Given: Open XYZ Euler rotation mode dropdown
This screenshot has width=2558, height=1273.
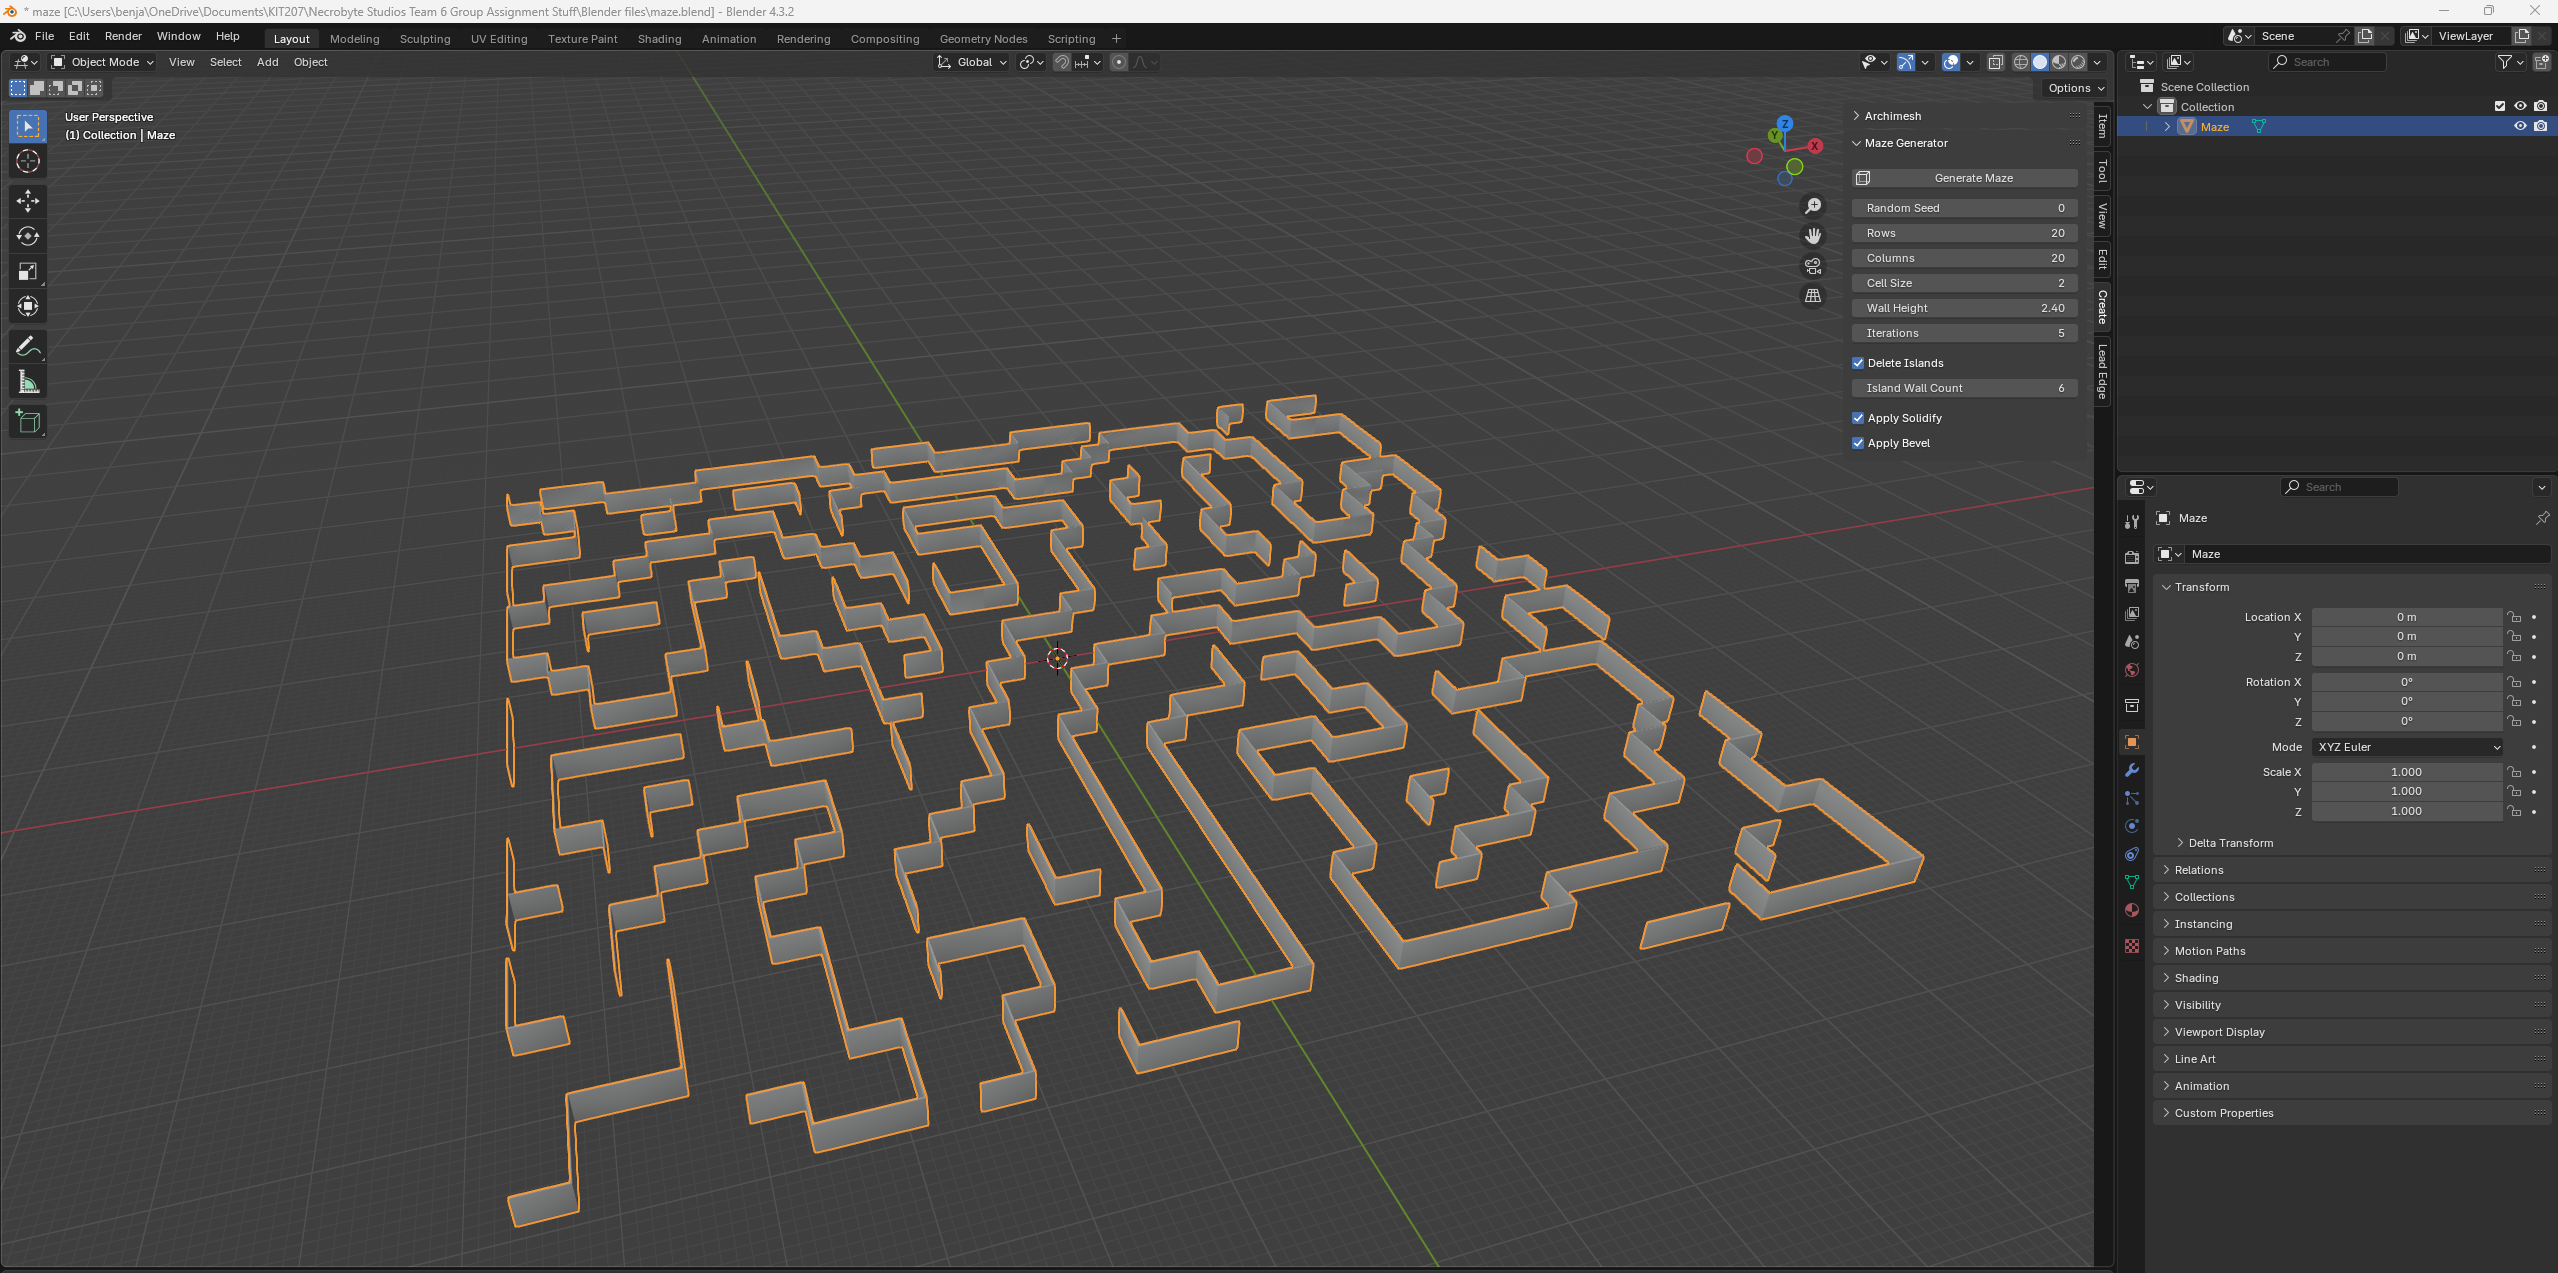Looking at the screenshot, I should point(2408,747).
